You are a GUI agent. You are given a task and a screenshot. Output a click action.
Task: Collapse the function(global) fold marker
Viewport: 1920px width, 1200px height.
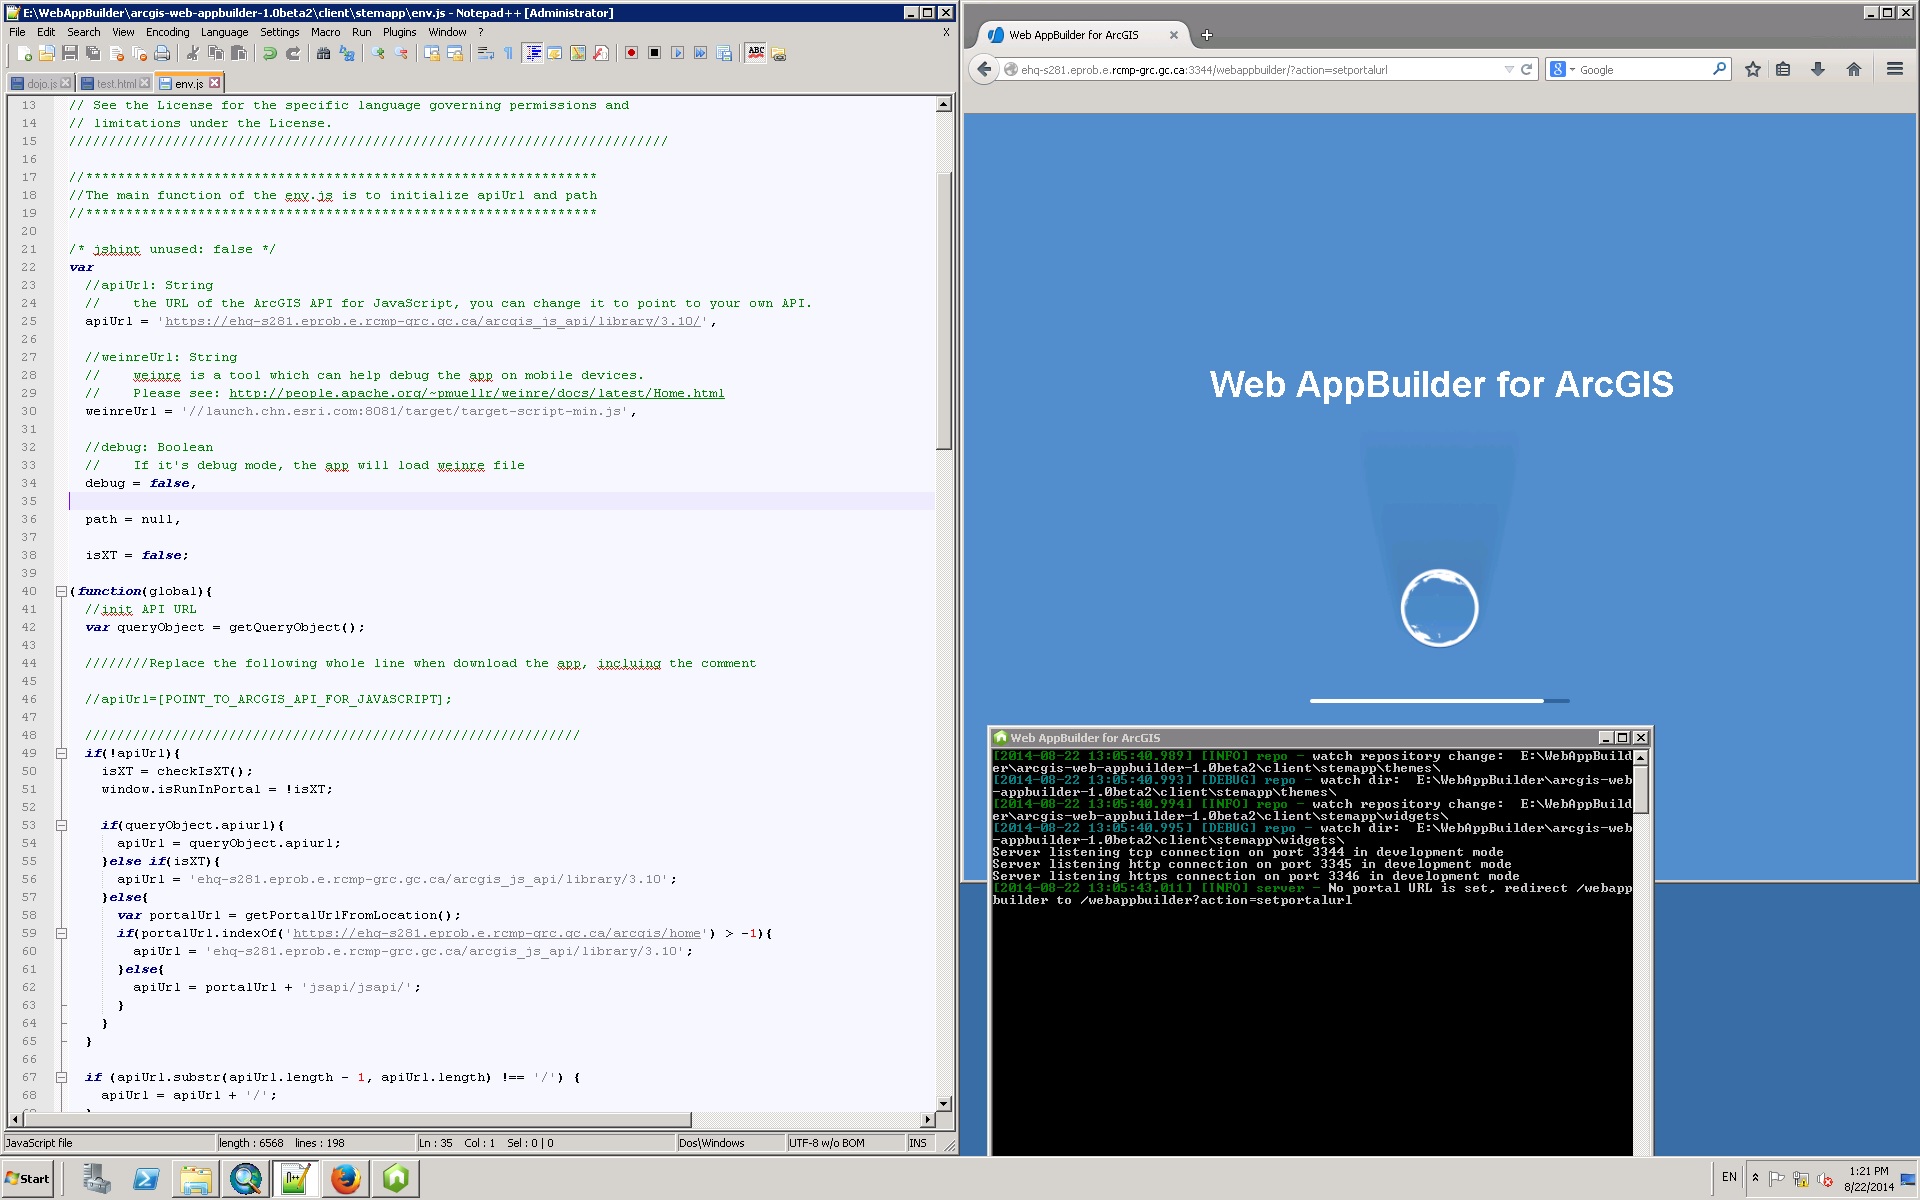coord(61,591)
